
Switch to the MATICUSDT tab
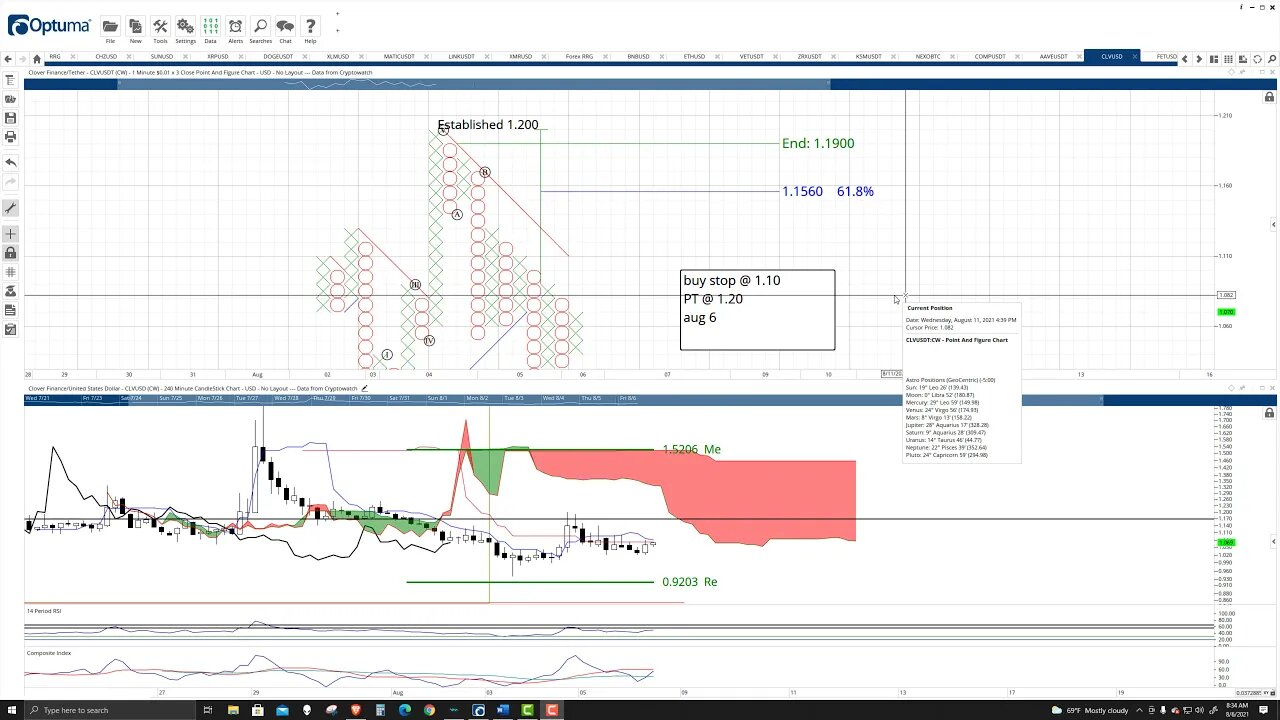tap(399, 57)
